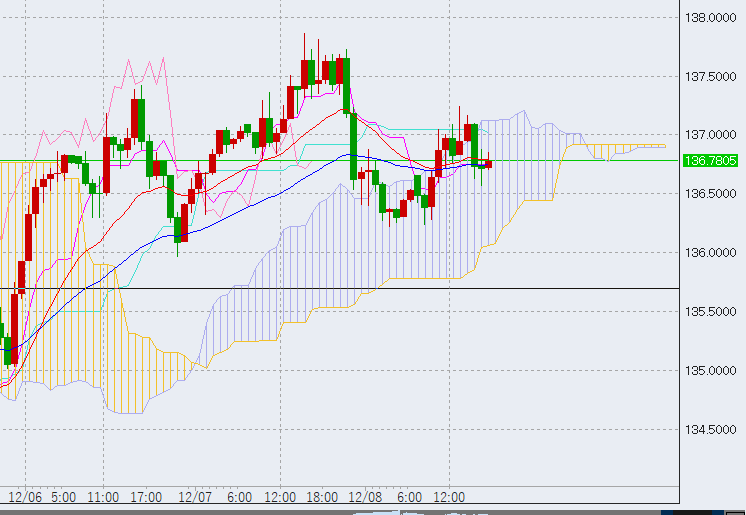Select the 12/06 date on time axis
The width and height of the screenshot is (746, 515).
click(x=25, y=497)
